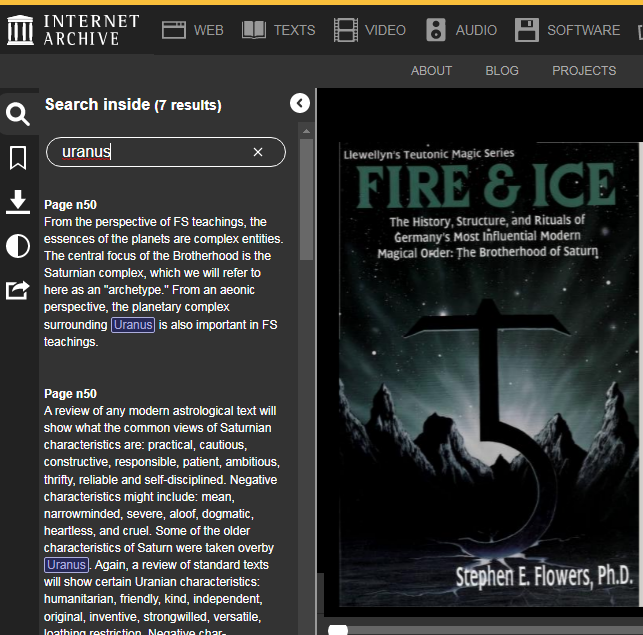Select the search magnifier sidebar icon
This screenshot has width=643, height=635.
[18, 114]
